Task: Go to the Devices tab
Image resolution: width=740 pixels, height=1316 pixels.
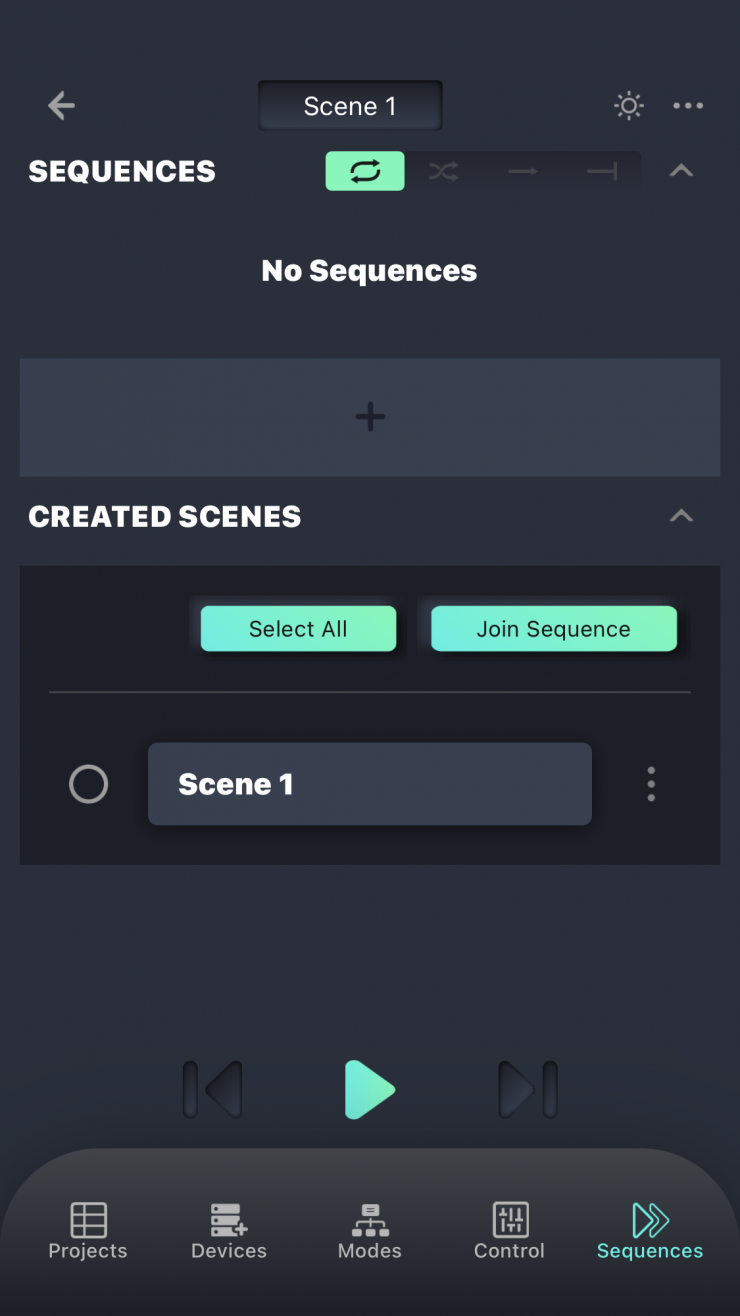Action: (229, 1232)
